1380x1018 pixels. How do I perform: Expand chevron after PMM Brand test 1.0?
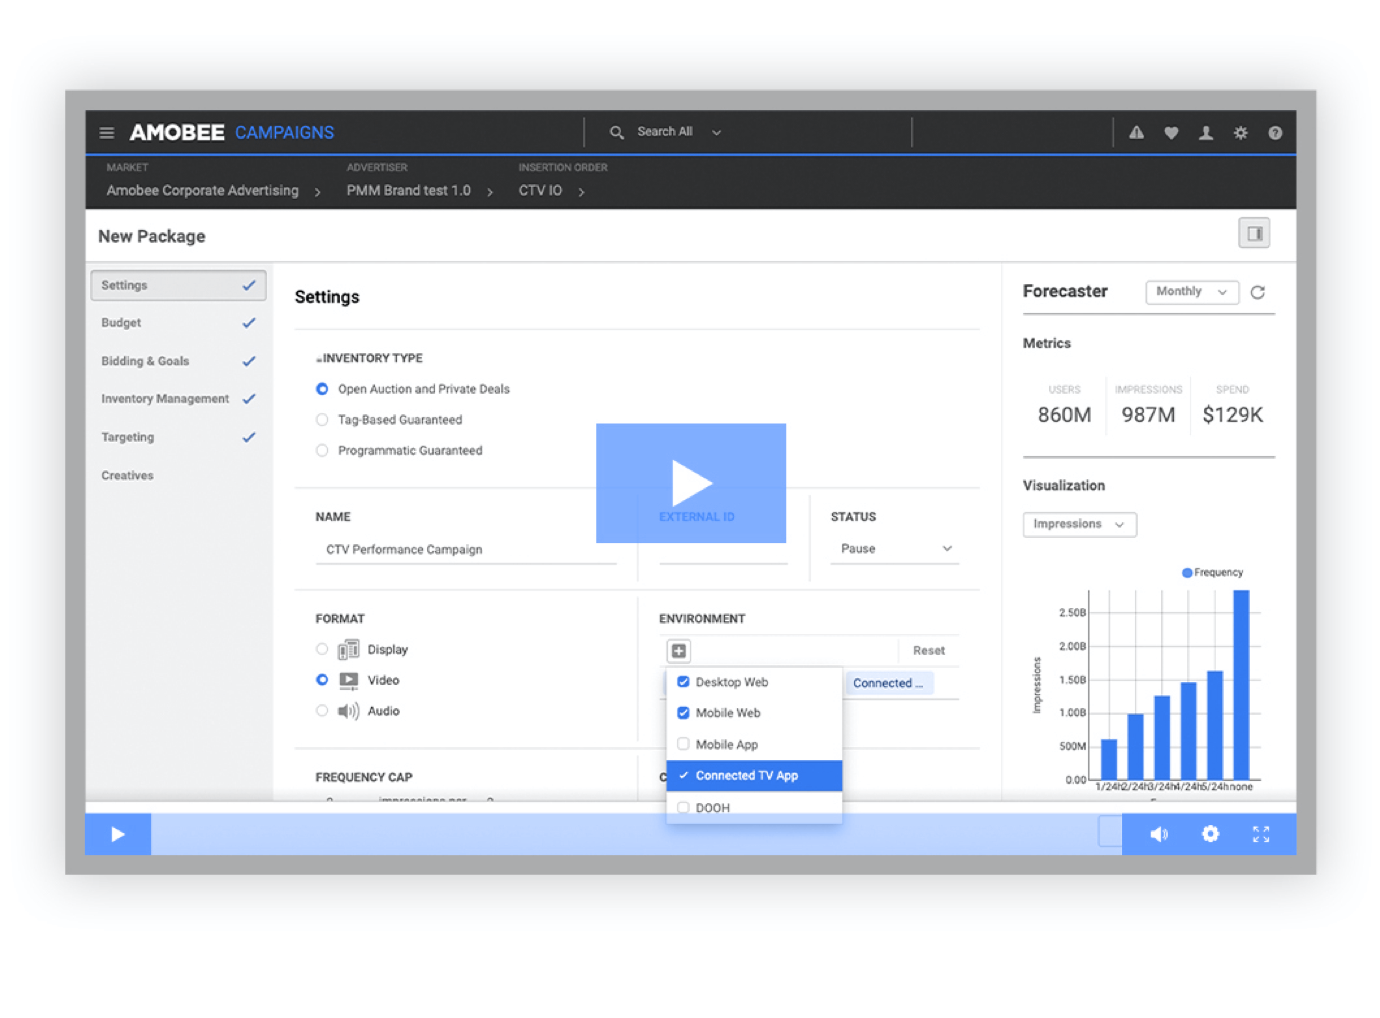[x=490, y=192]
